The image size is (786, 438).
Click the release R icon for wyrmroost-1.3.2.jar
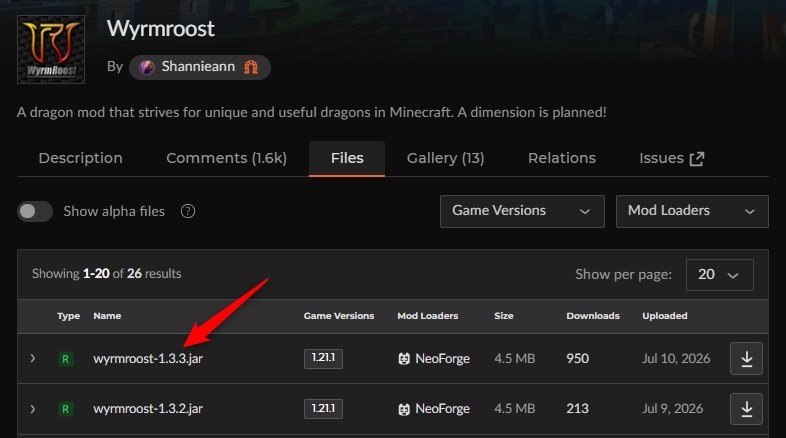coord(65,409)
